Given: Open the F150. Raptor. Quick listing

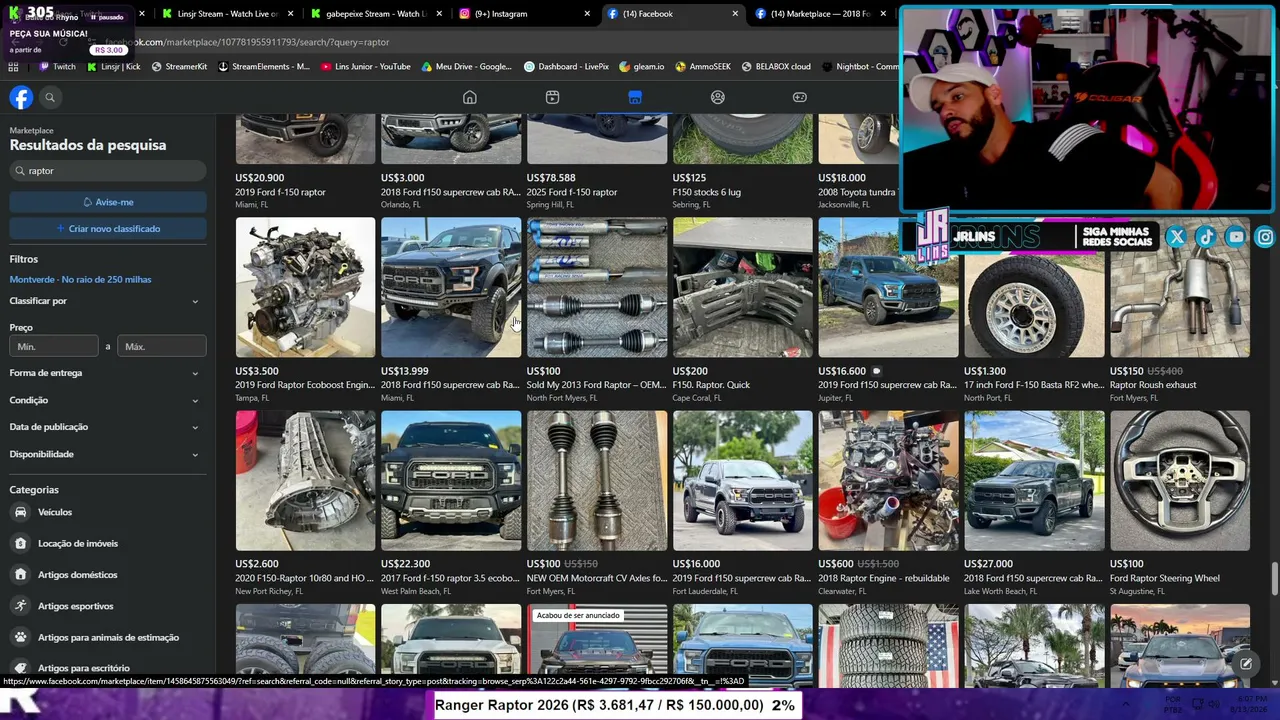Looking at the screenshot, I should point(743,310).
